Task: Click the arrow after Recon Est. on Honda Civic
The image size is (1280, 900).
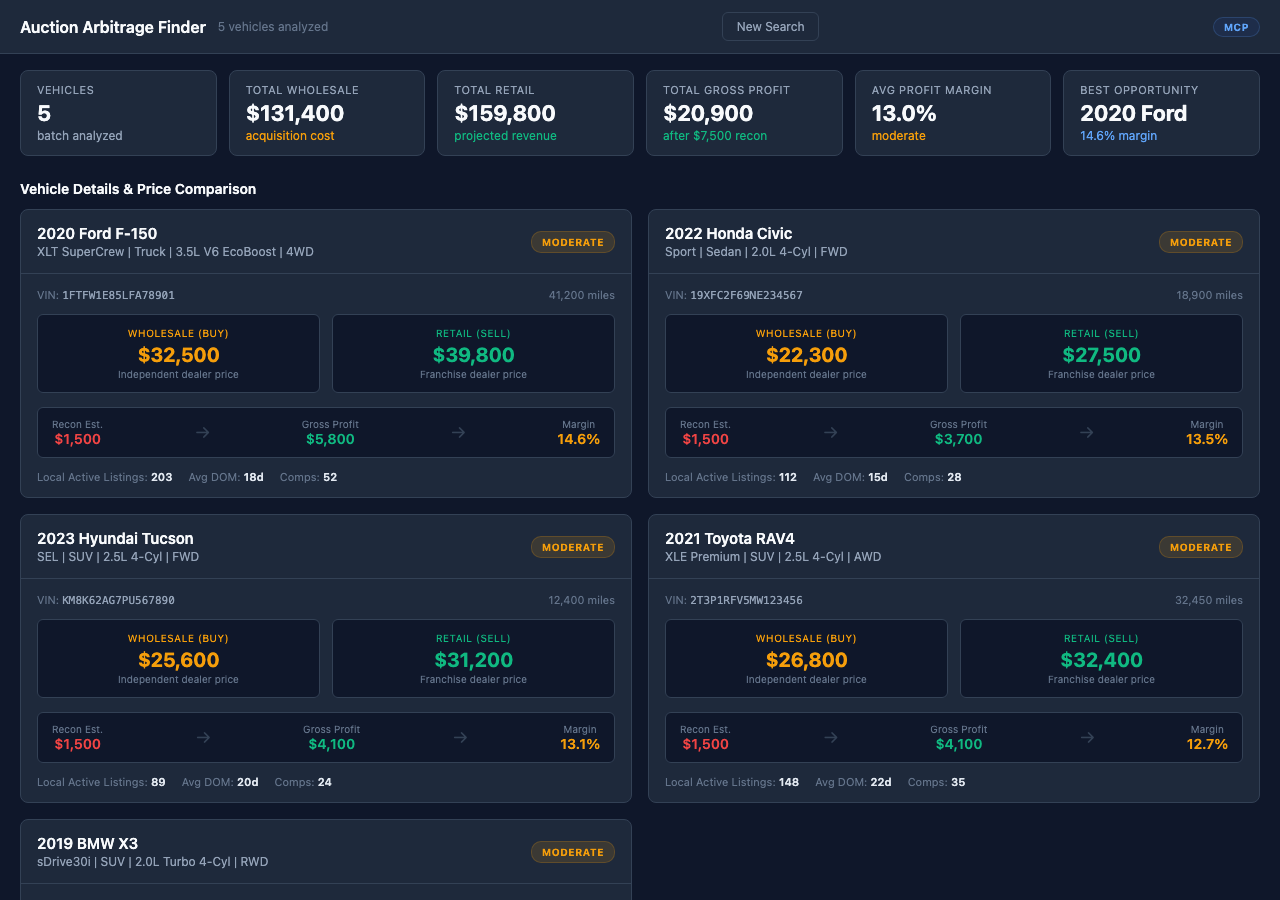Action: pyautogui.click(x=831, y=432)
